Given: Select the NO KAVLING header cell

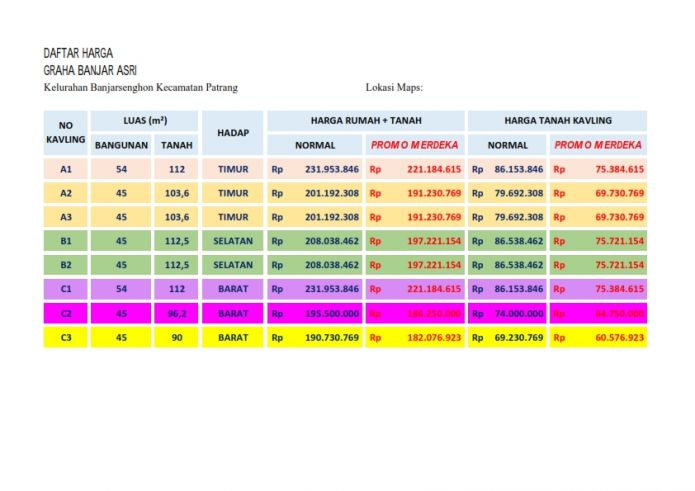Looking at the screenshot, I should pyautogui.click(x=66, y=133).
